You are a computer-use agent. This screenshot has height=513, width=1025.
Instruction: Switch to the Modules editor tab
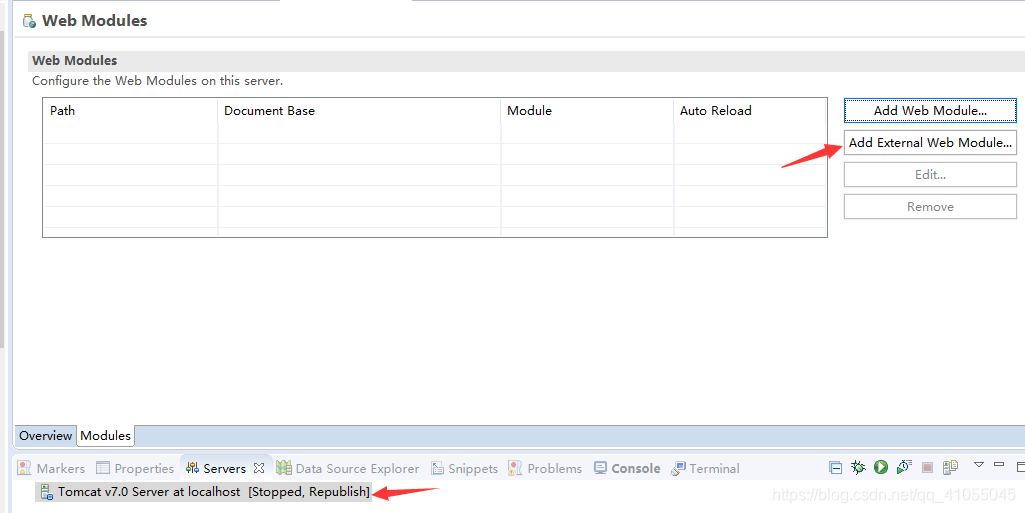105,436
